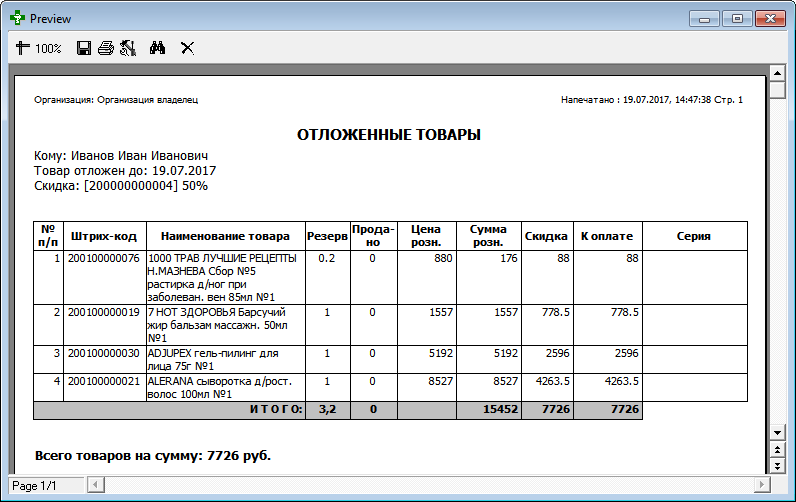This screenshot has height=502, width=796.
Task: Click the Кому: Иванов Иван Иванович line
Action: (x=121, y=156)
